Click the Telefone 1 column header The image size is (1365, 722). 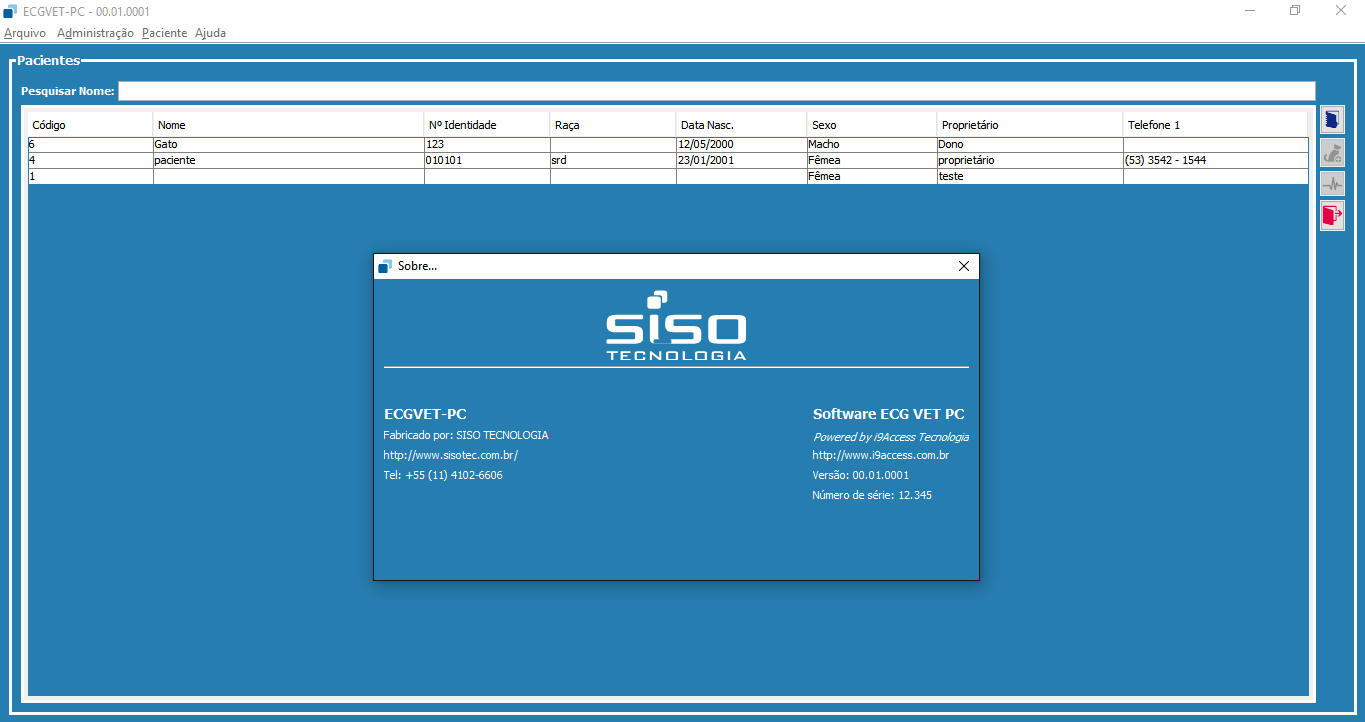tap(1215, 125)
